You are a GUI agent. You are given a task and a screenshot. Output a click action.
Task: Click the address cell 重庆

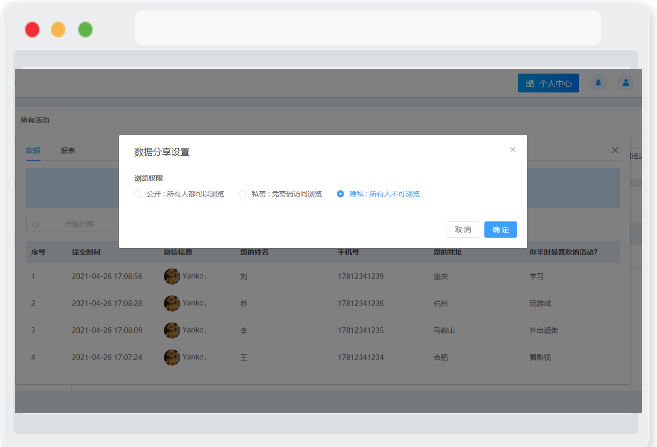[x=440, y=276]
